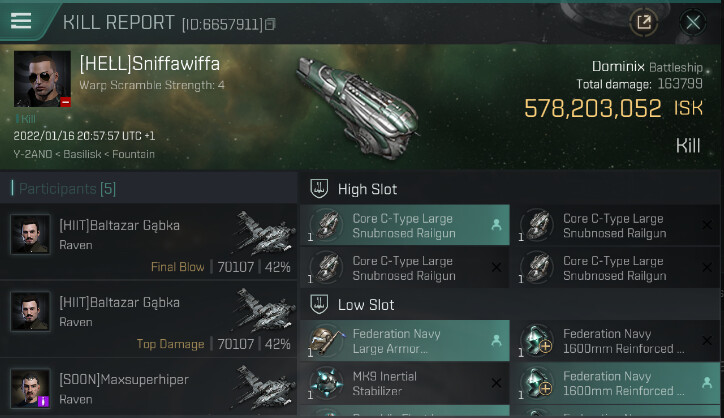Image resolution: width=724 pixels, height=418 pixels.
Task: Click Sniffawiffa's character portrait
Action: 42,79
